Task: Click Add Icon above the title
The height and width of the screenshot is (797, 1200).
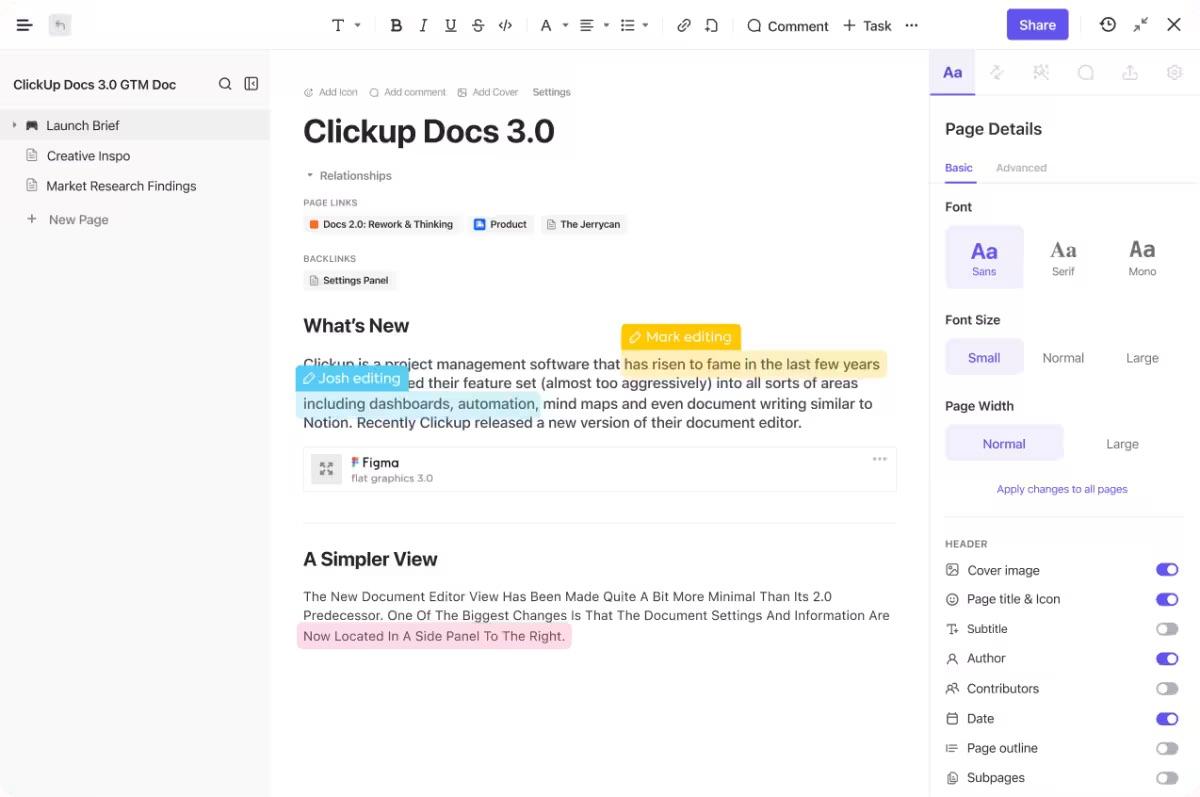Action: tap(331, 92)
